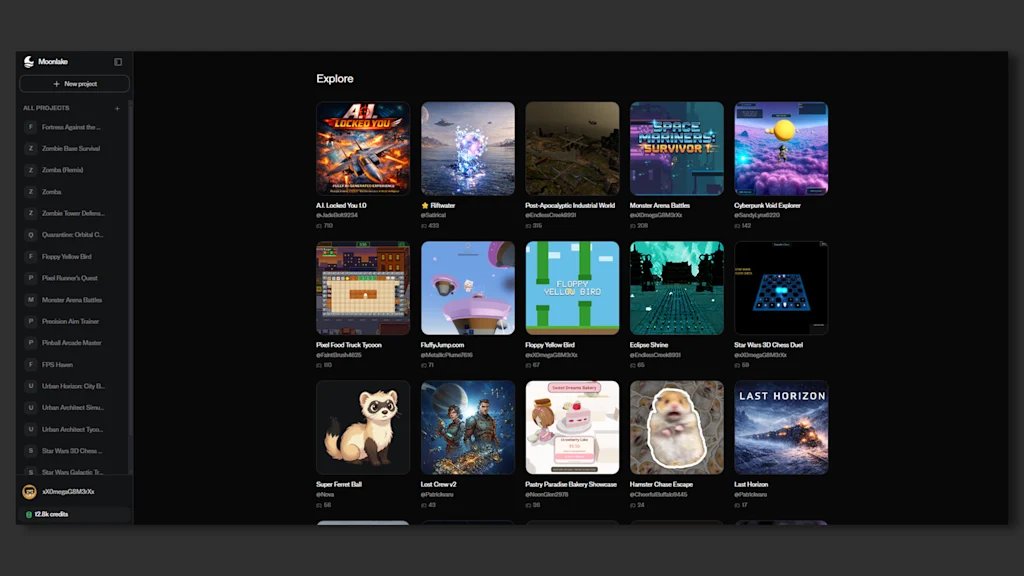Click the user avatar icon in the sidebar

coord(29,492)
